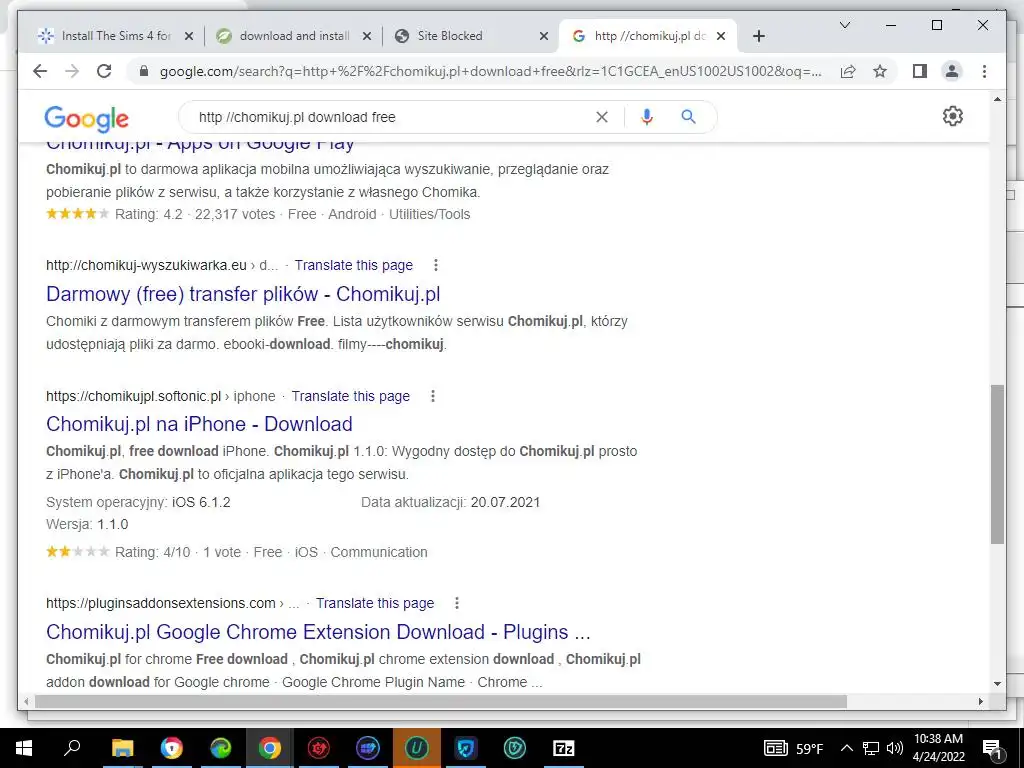Open Chomikuj.pl Apps on Google Play result
The image size is (1024, 768).
(200, 144)
